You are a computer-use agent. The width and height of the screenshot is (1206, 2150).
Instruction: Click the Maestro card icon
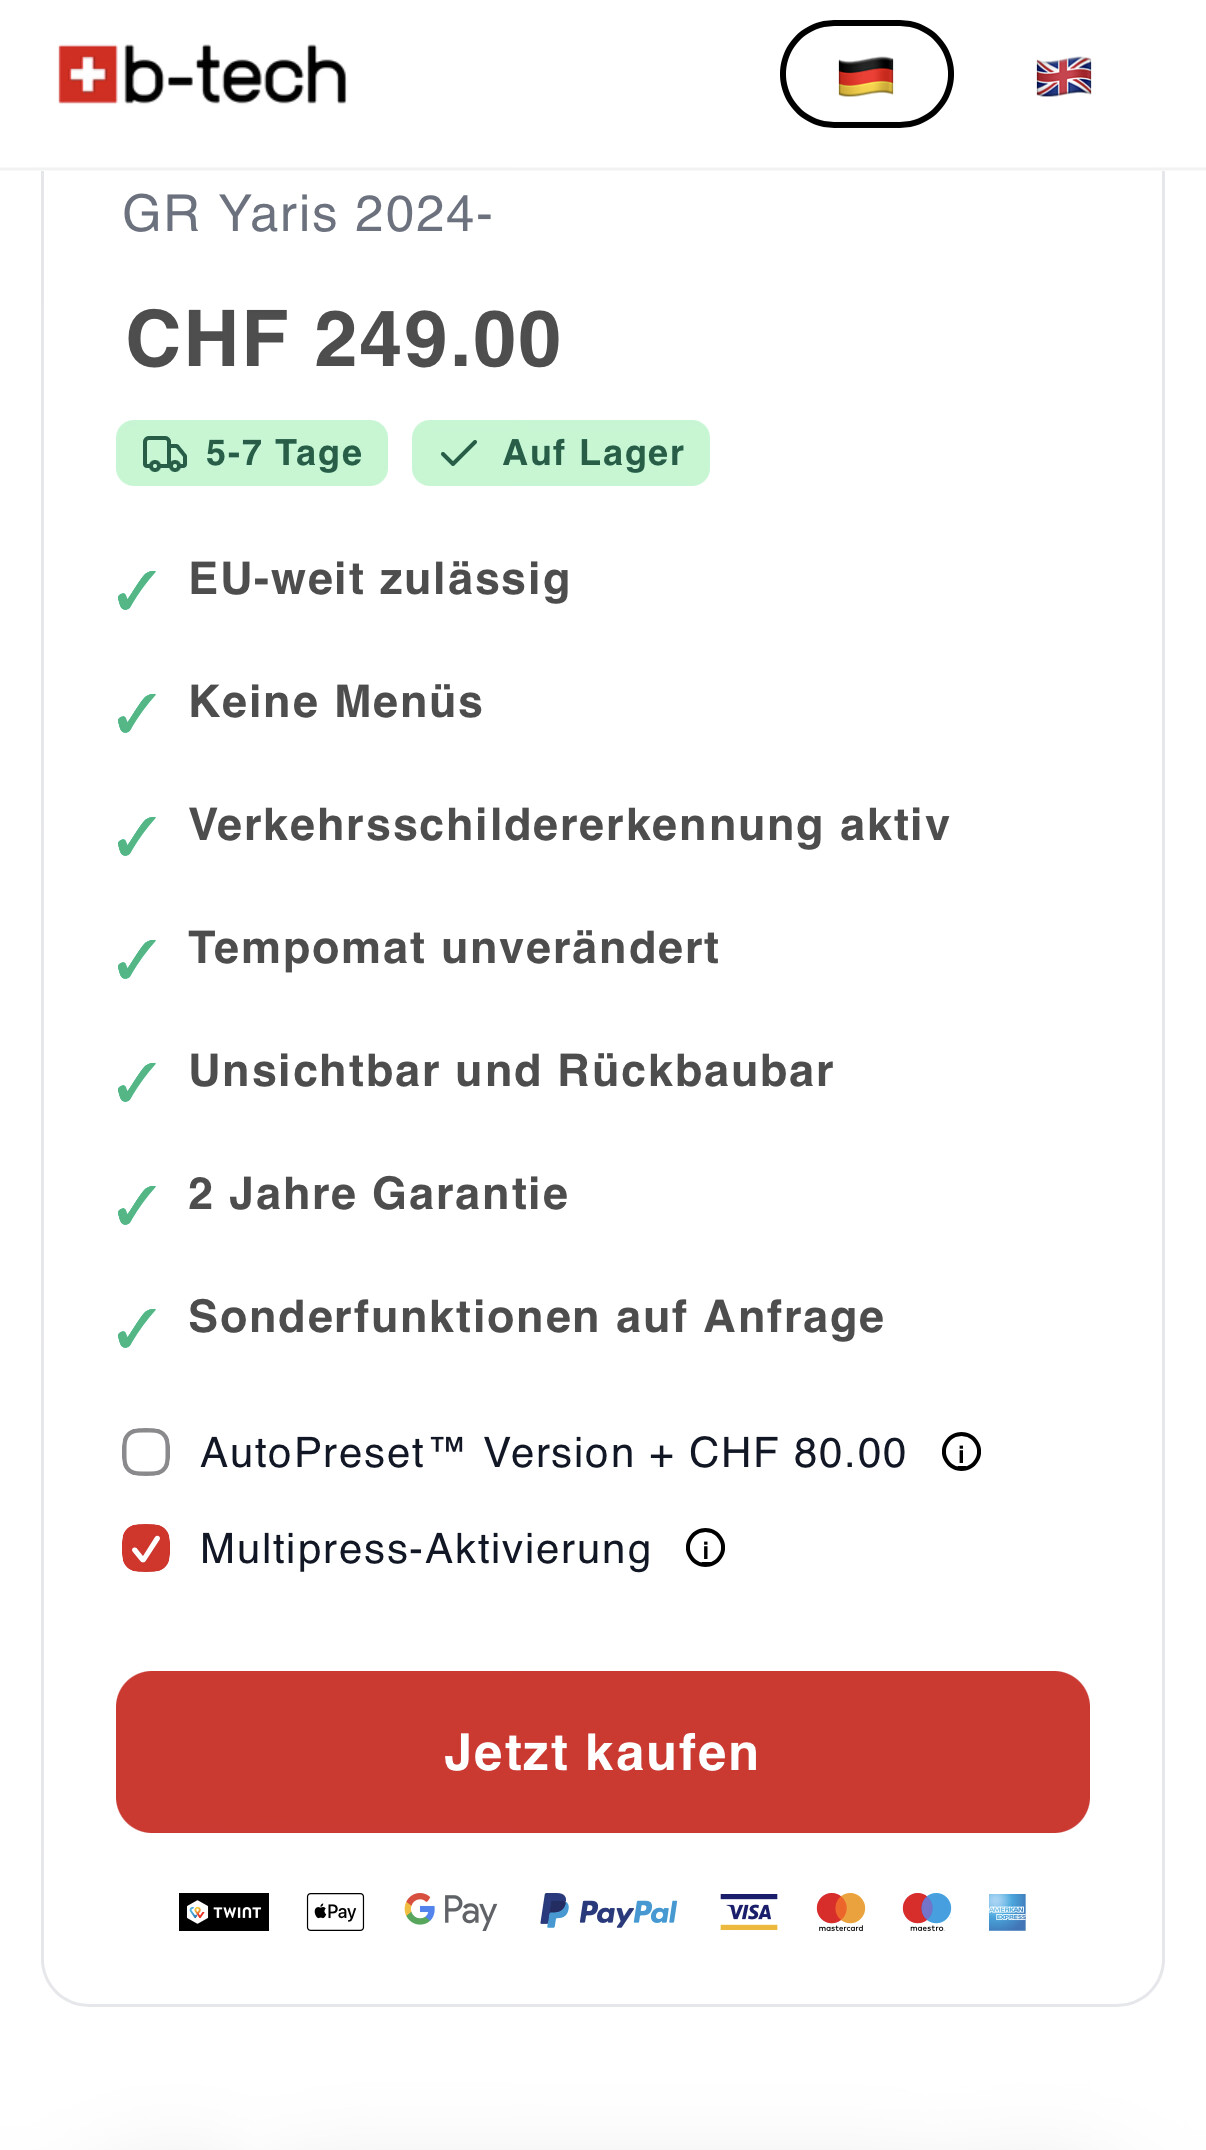tap(927, 1912)
